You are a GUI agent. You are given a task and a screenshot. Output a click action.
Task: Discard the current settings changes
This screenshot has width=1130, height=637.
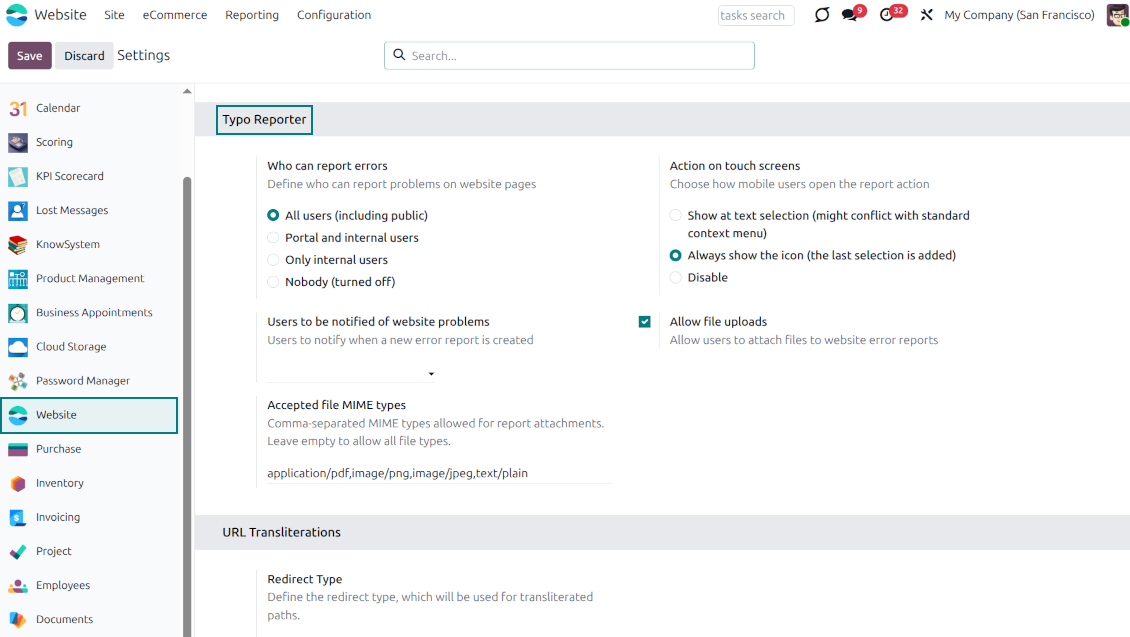pyautogui.click(x=84, y=55)
